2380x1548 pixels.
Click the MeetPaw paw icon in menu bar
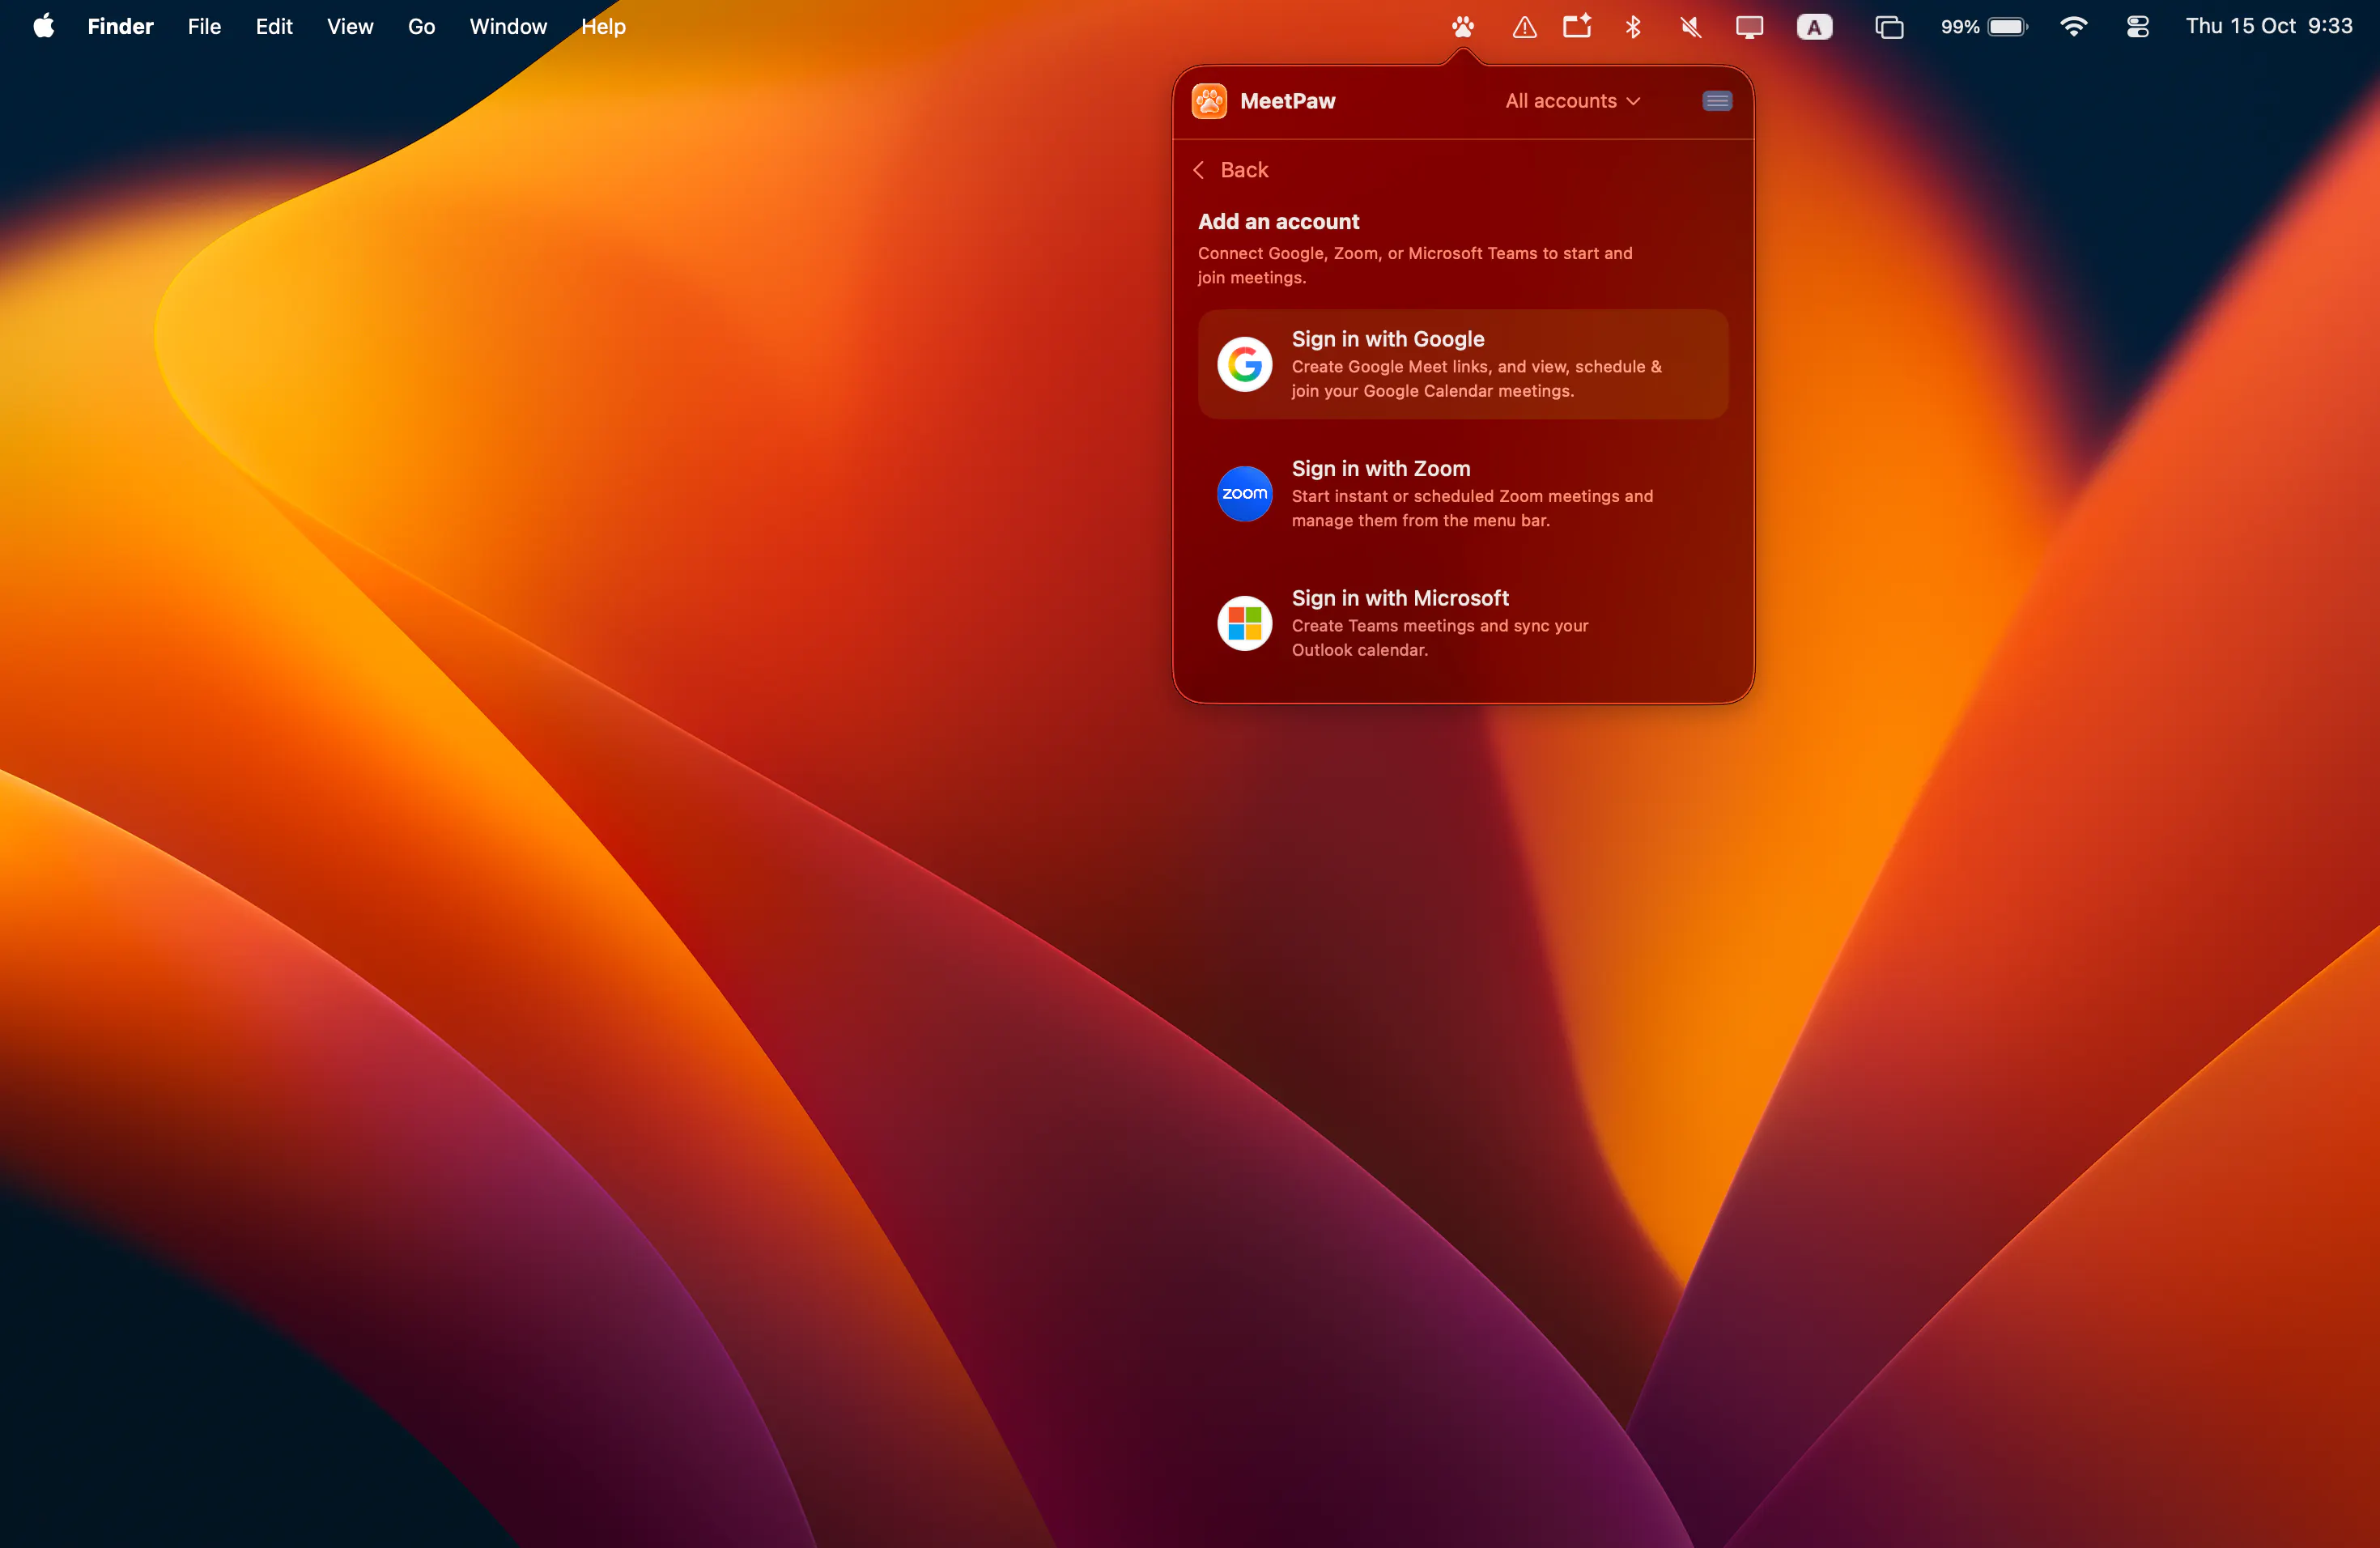(1462, 27)
